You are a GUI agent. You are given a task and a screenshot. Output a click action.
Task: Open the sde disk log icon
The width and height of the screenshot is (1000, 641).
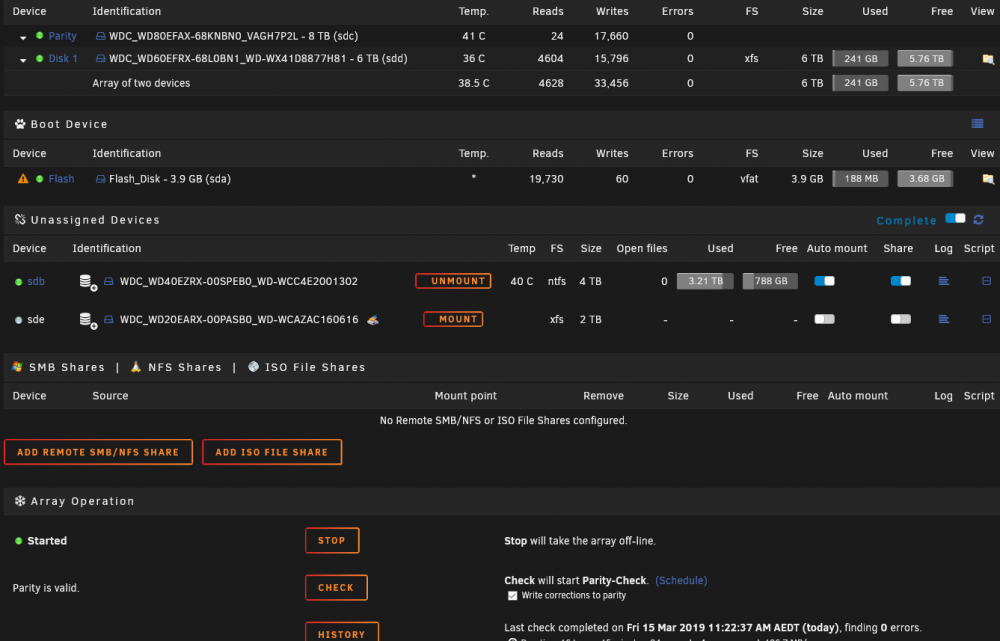point(943,320)
